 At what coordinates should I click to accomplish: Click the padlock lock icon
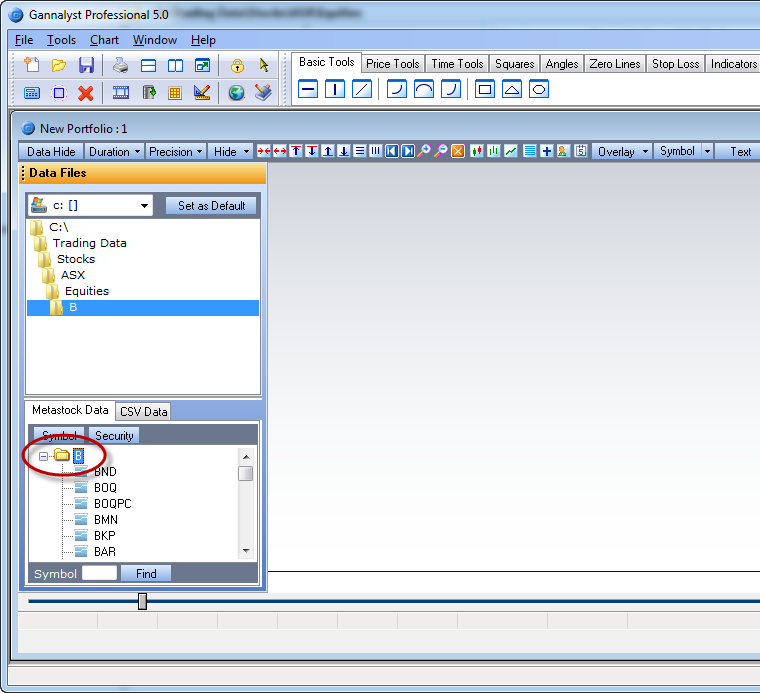click(237, 65)
